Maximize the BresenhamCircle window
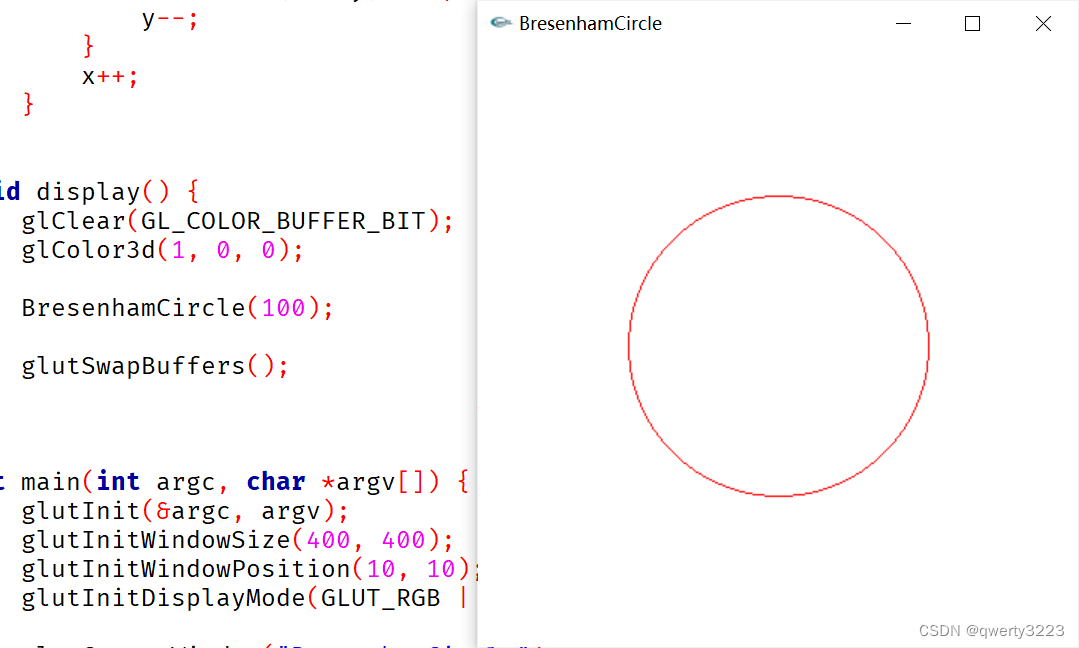 coord(972,23)
